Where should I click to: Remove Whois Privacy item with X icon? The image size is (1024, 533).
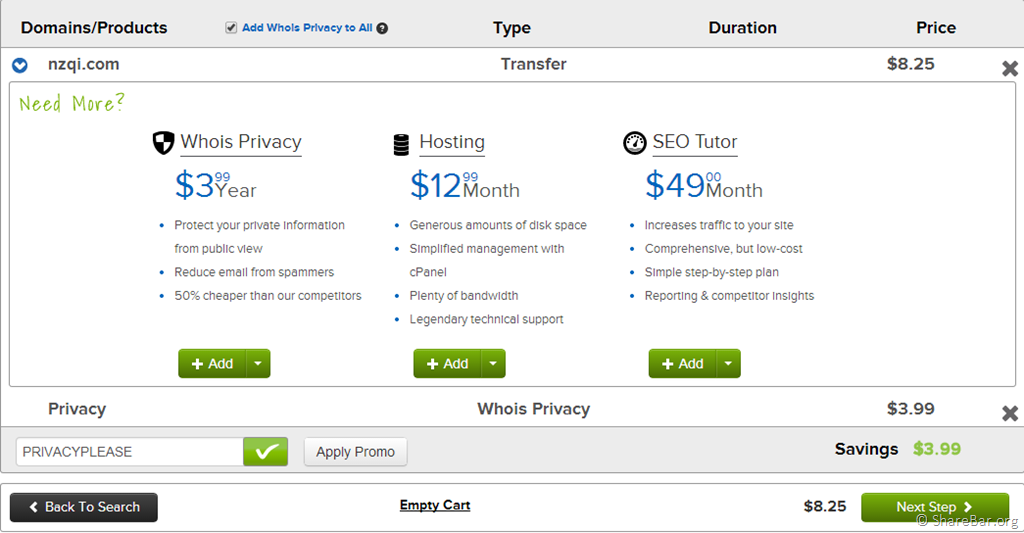[1009, 413]
